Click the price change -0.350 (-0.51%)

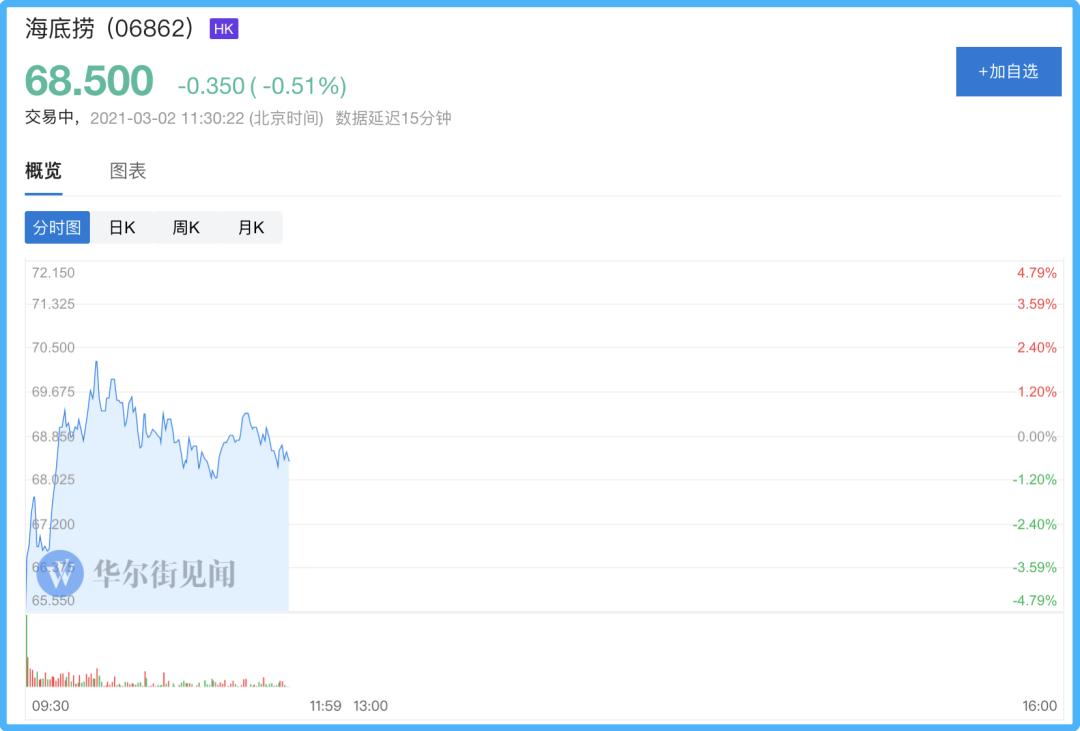tap(262, 86)
